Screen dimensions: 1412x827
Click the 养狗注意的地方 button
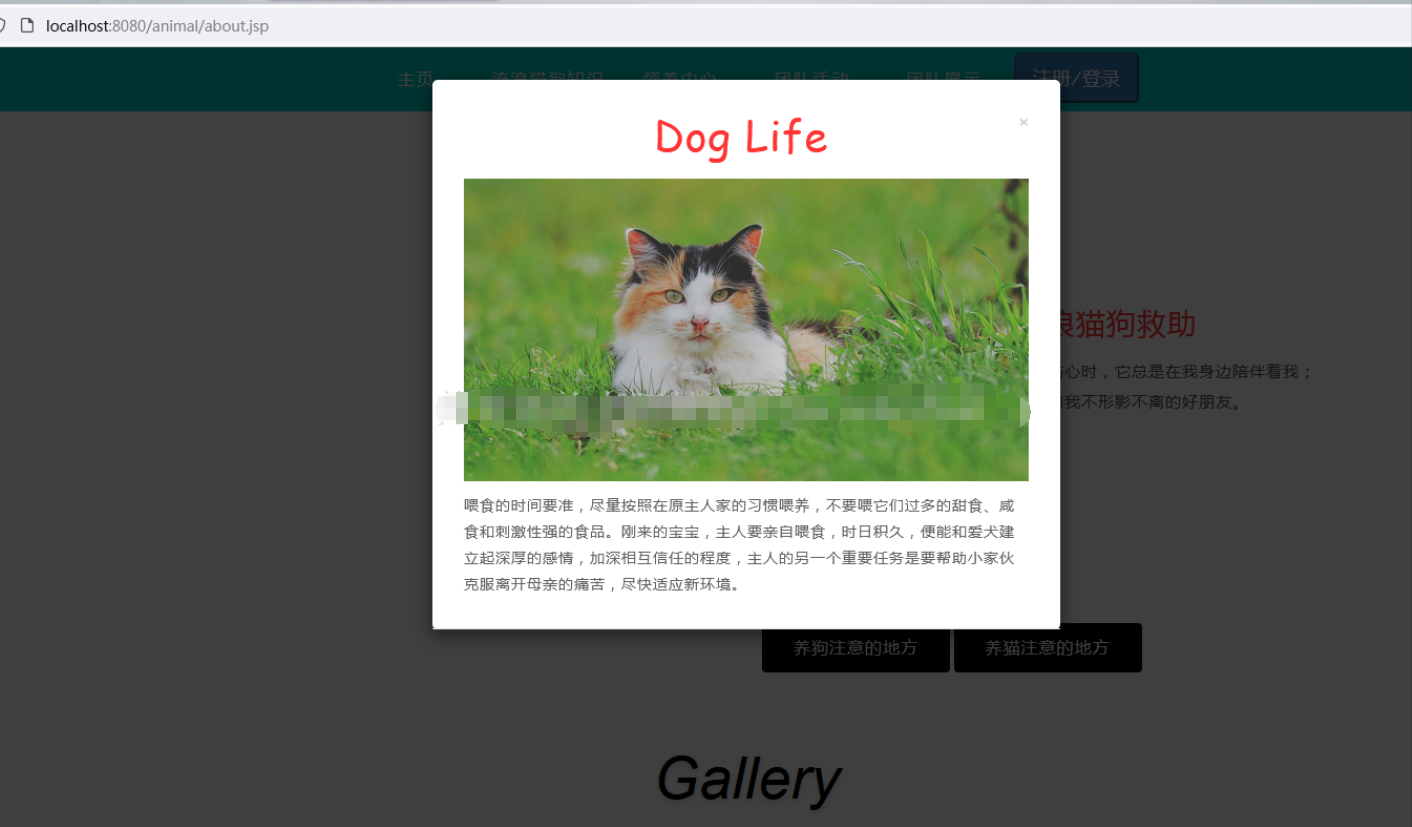(855, 648)
